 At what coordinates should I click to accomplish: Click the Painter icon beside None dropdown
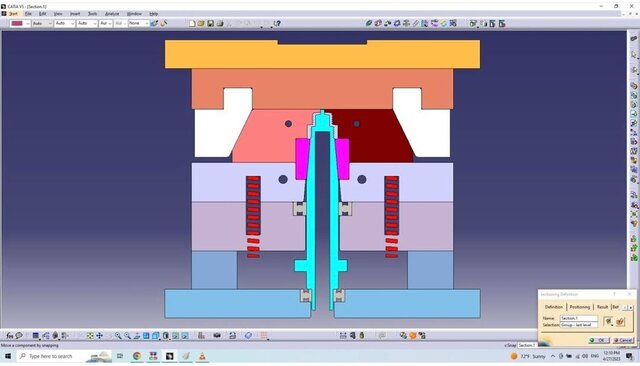tap(154, 24)
